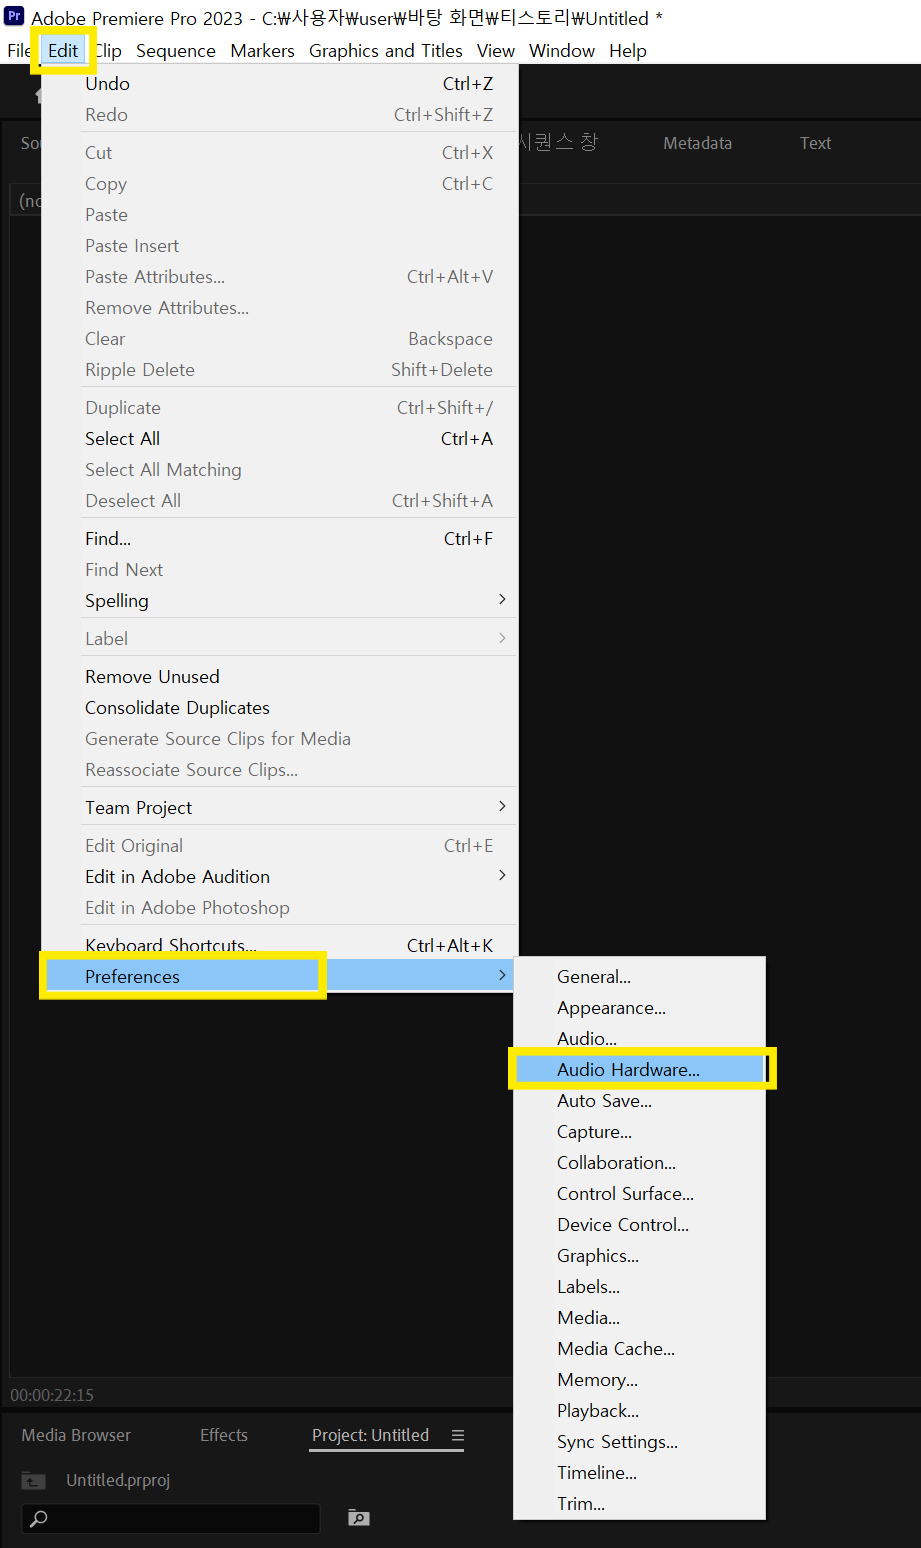Open Auto Save... preferences
Viewport: 921px width, 1548px height.
[x=639, y=1101]
